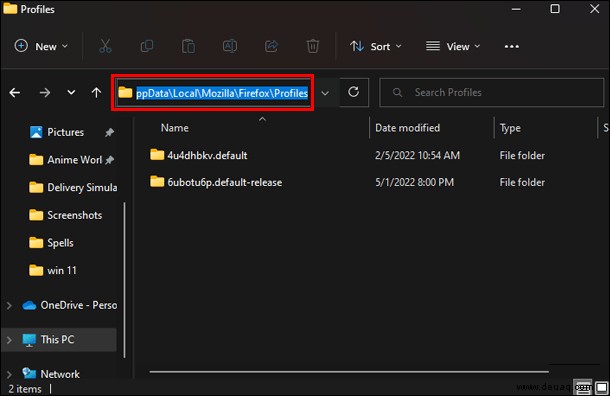Image resolution: width=610 pixels, height=396 pixels.
Task: Select OneDrive - Personal in sidebar
Action: [79, 305]
